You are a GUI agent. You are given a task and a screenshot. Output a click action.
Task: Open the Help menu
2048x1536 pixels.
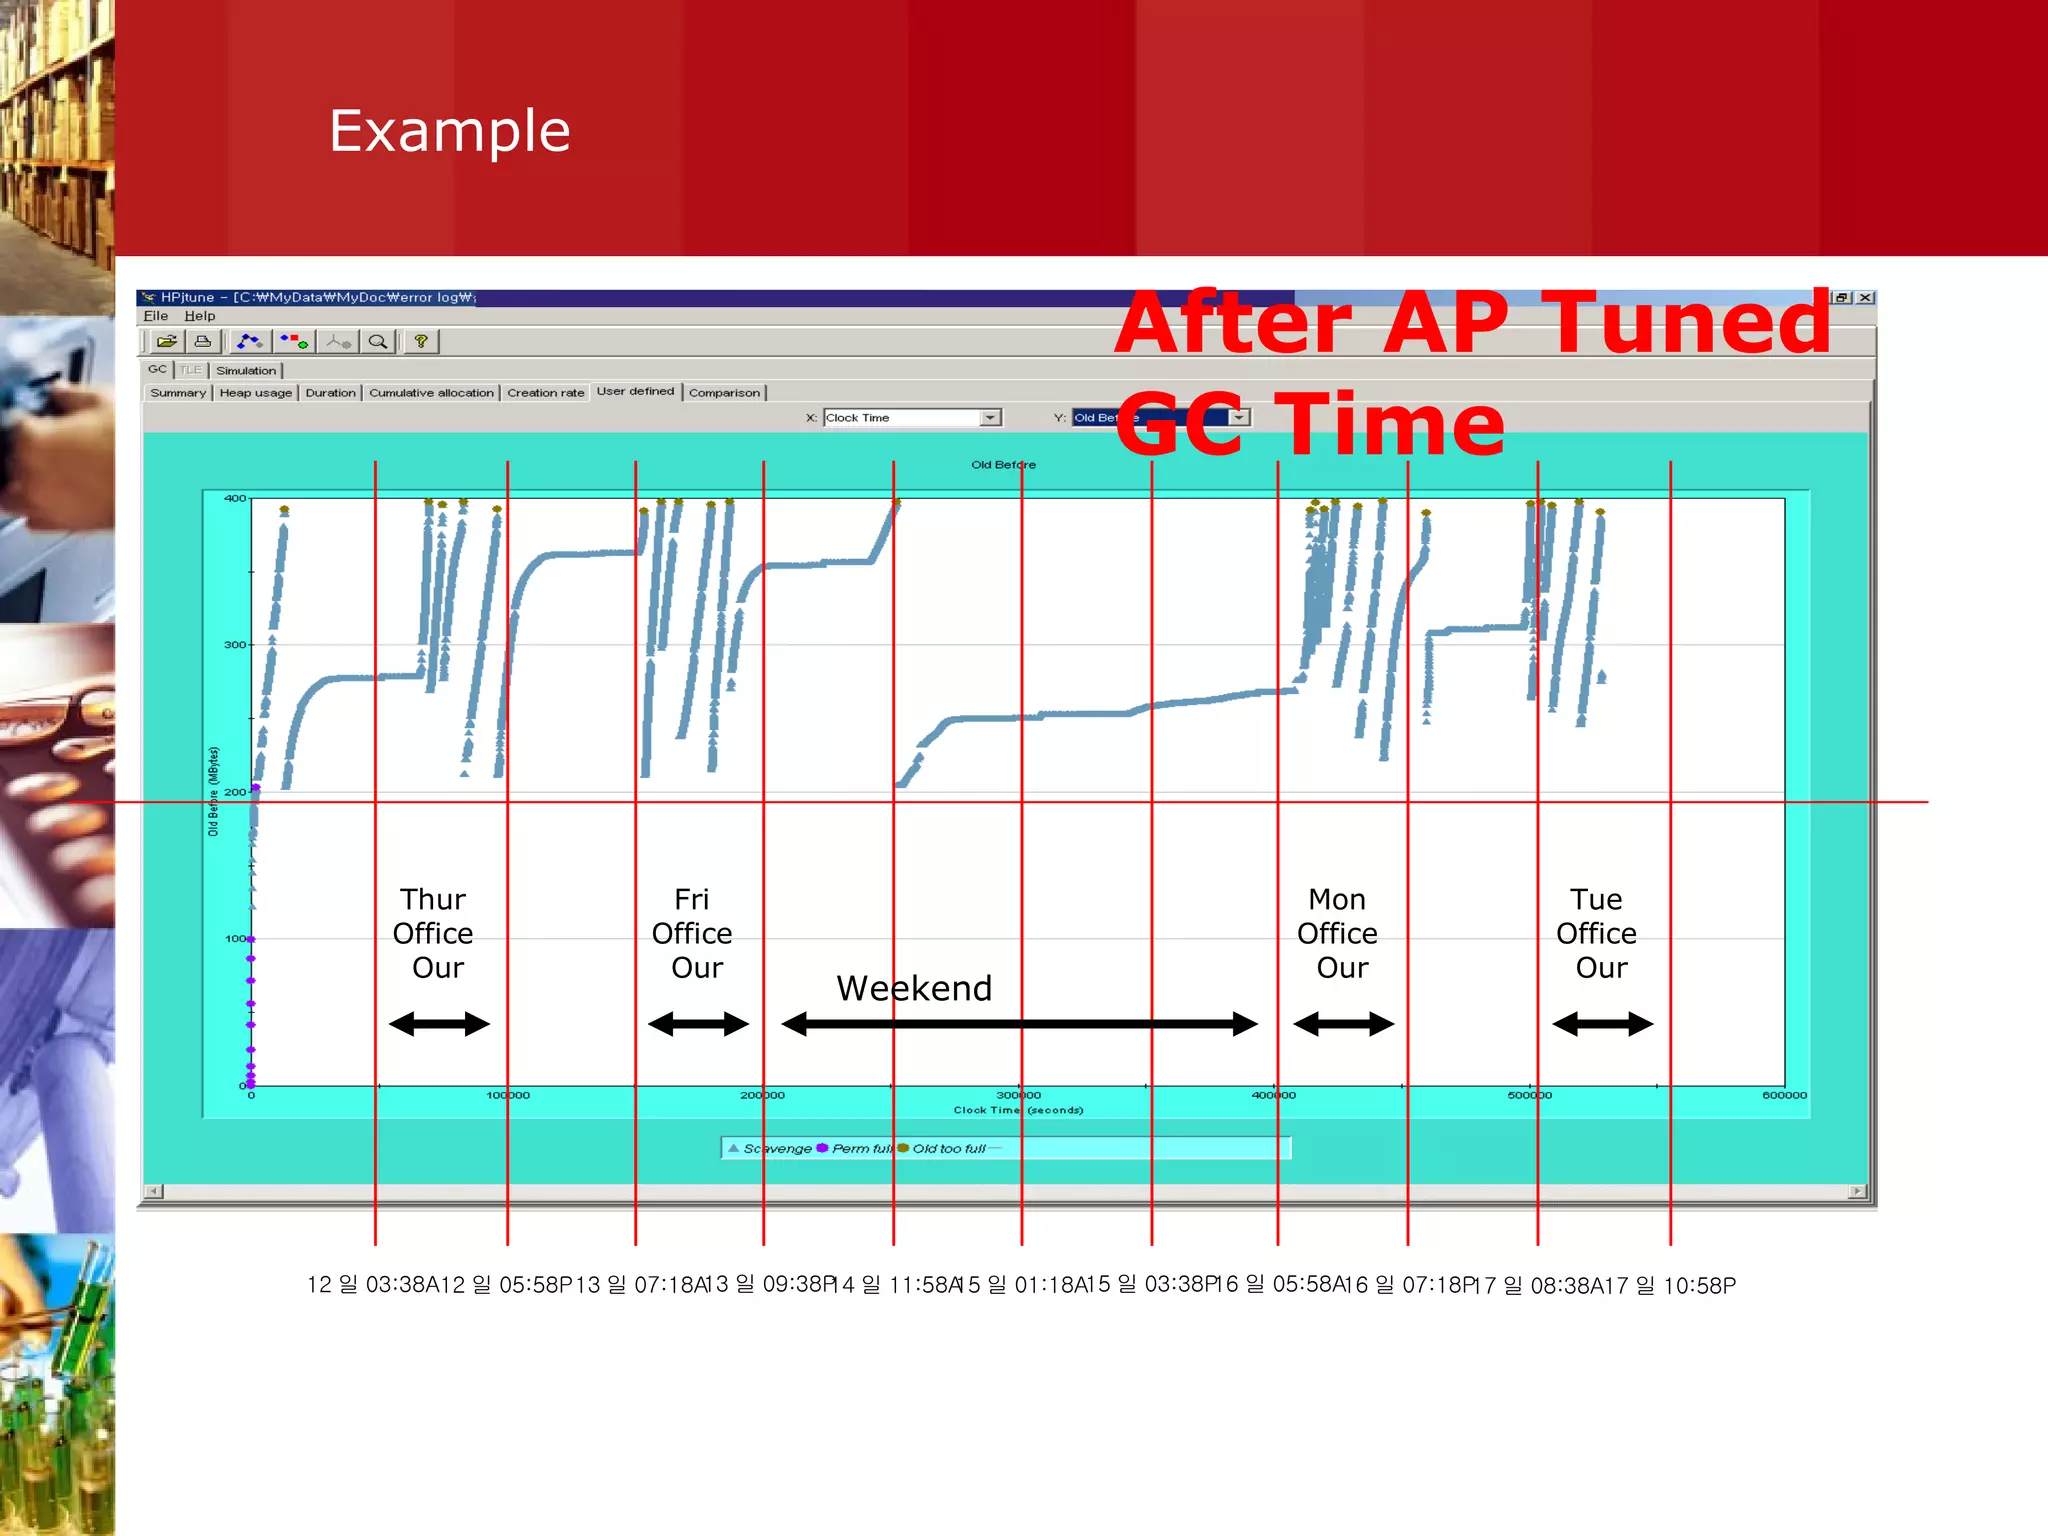click(x=200, y=316)
